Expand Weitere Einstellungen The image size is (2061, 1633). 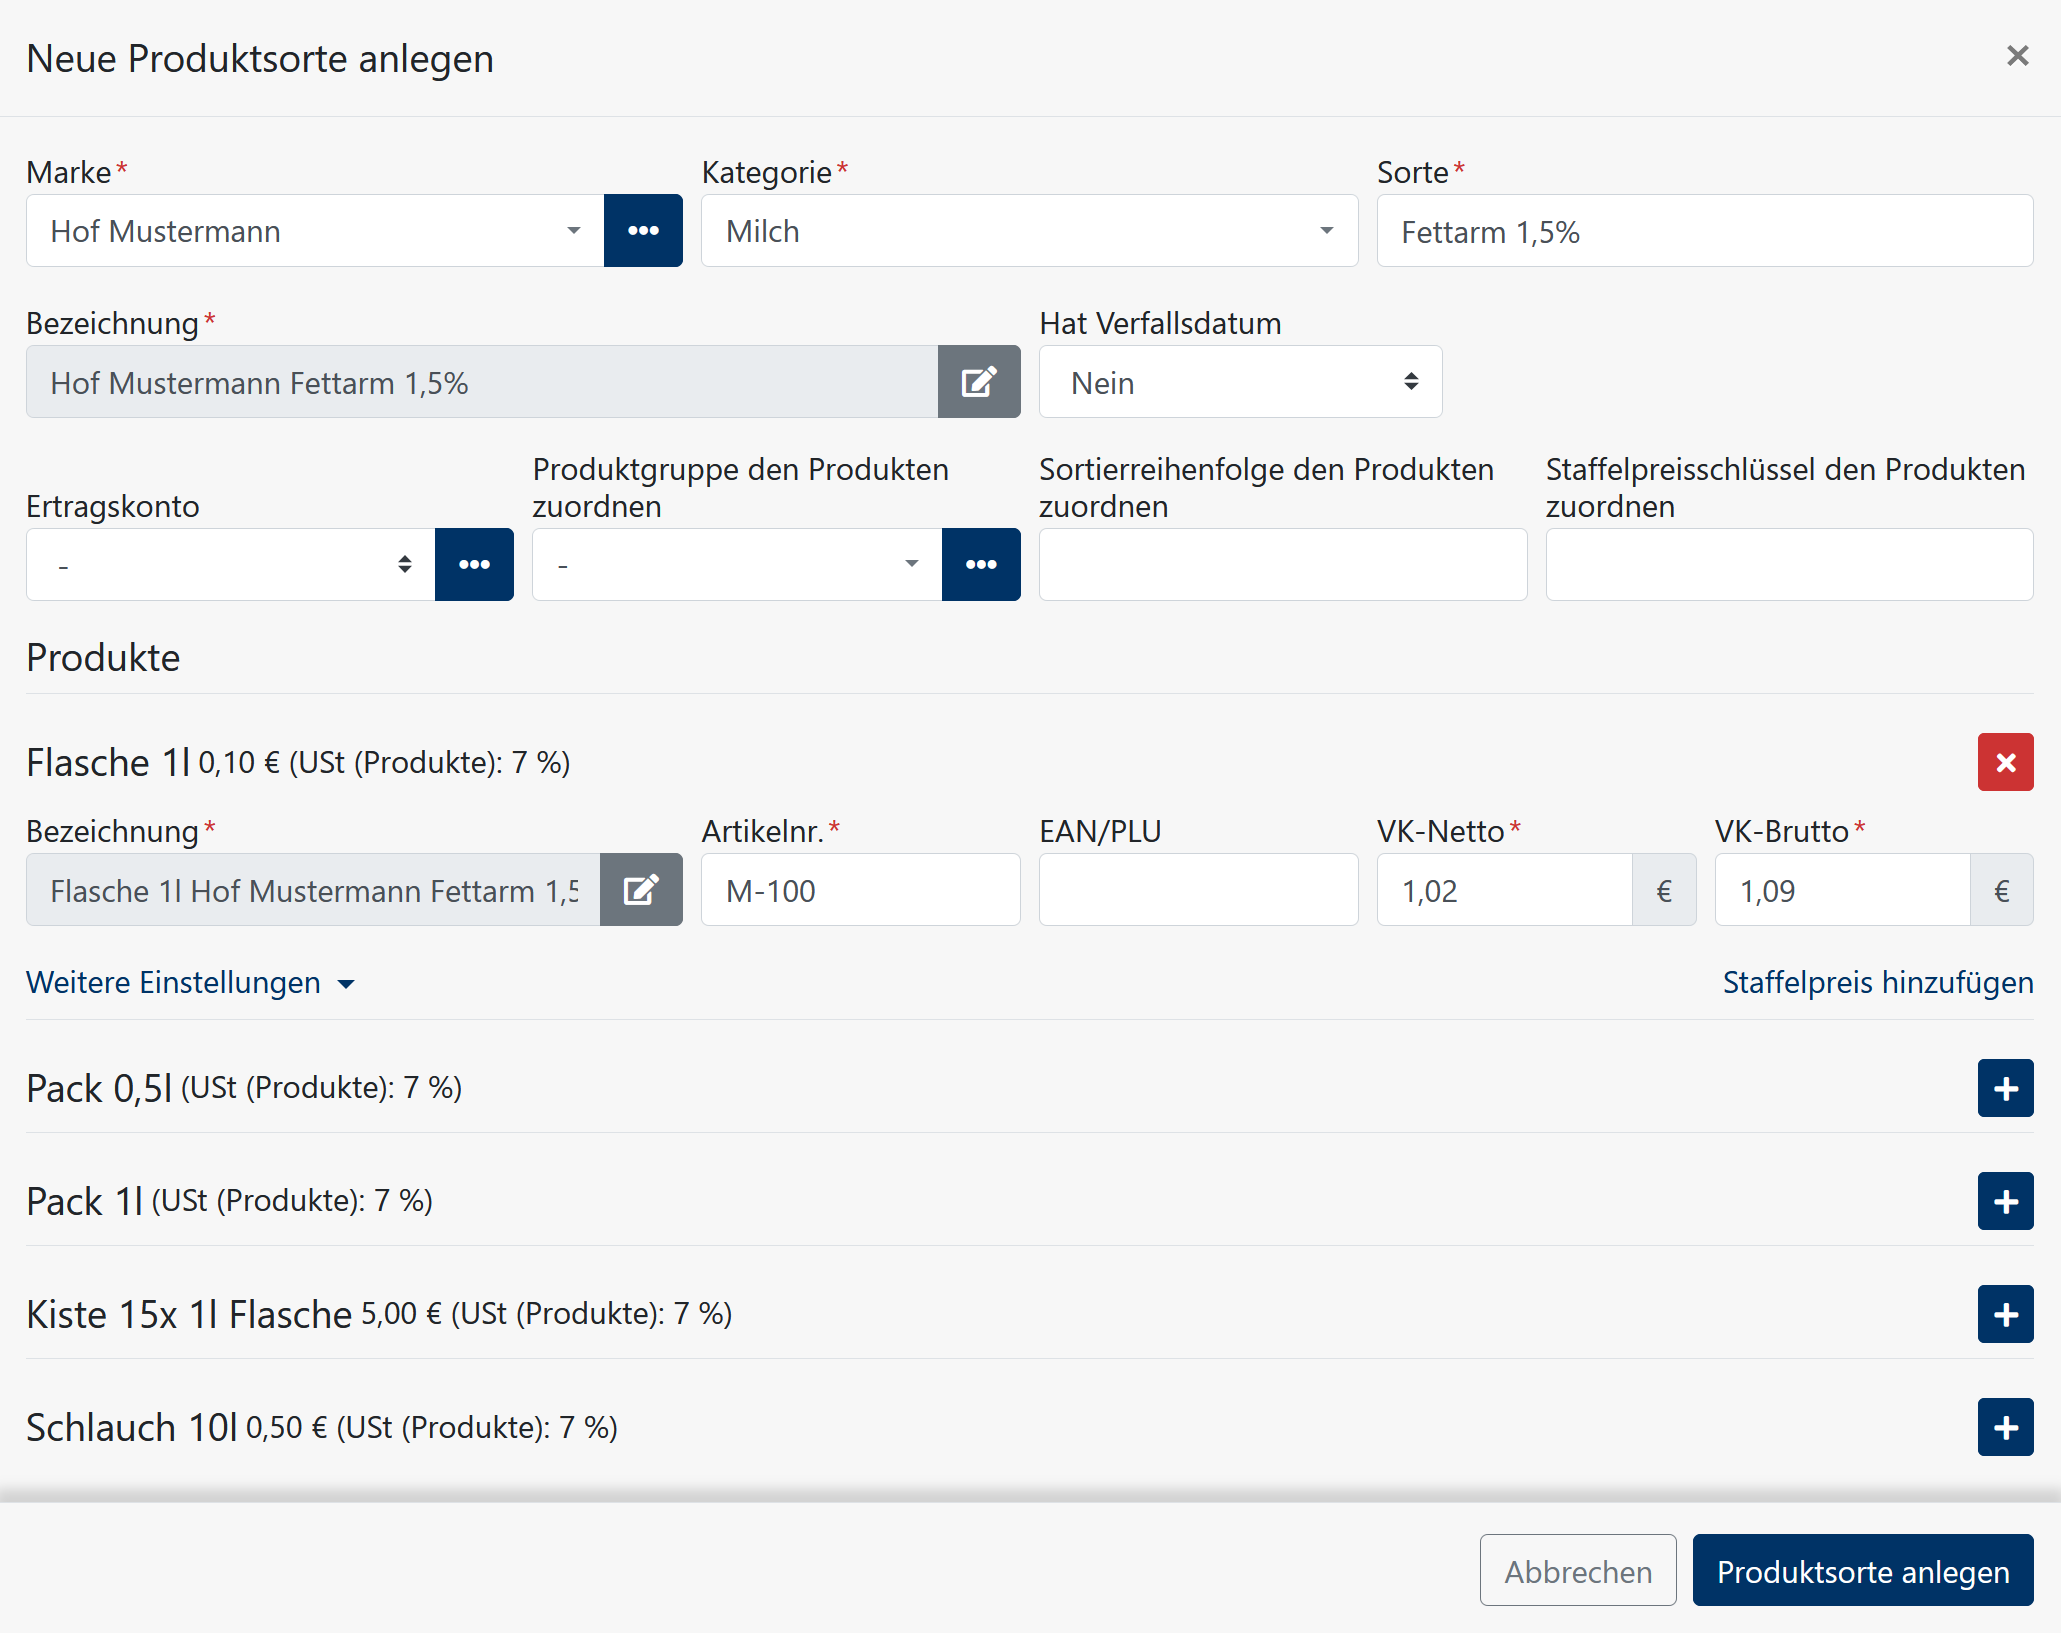click(190, 983)
